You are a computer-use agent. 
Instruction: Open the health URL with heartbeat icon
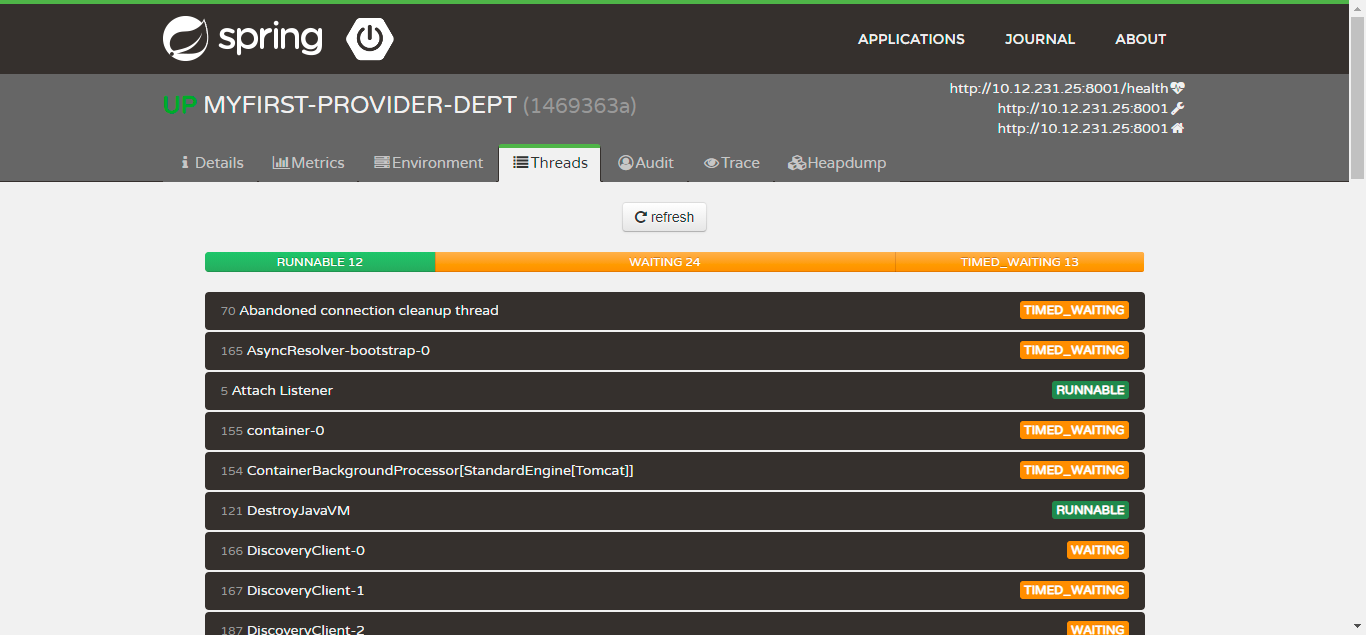pos(1067,88)
